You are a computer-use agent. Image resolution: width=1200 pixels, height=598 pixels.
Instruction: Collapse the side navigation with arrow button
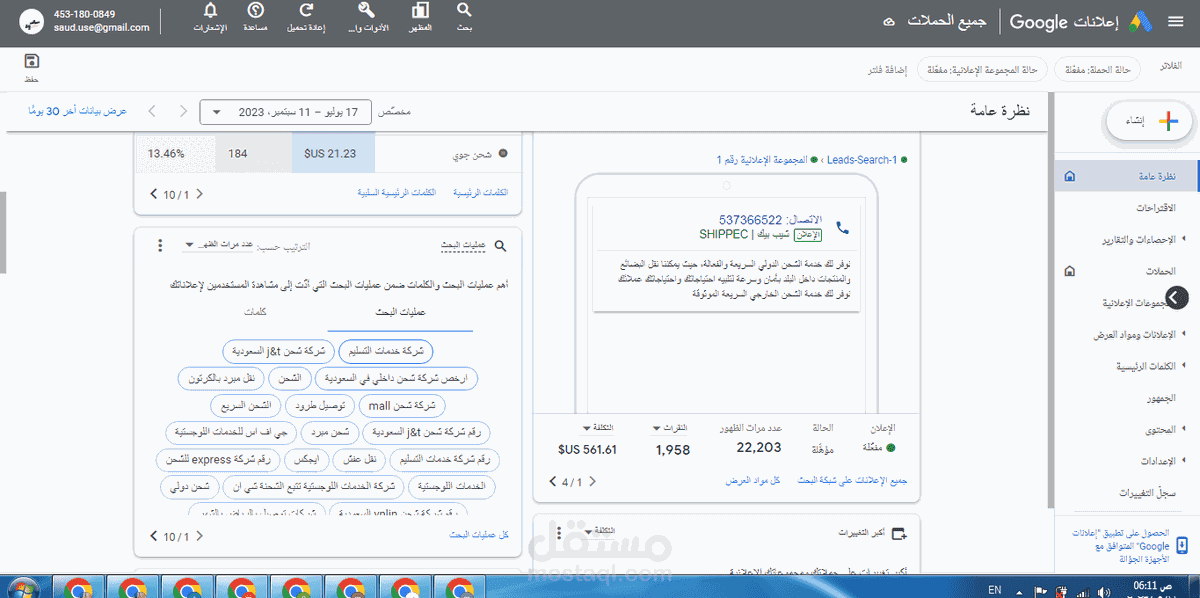[1177, 297]
